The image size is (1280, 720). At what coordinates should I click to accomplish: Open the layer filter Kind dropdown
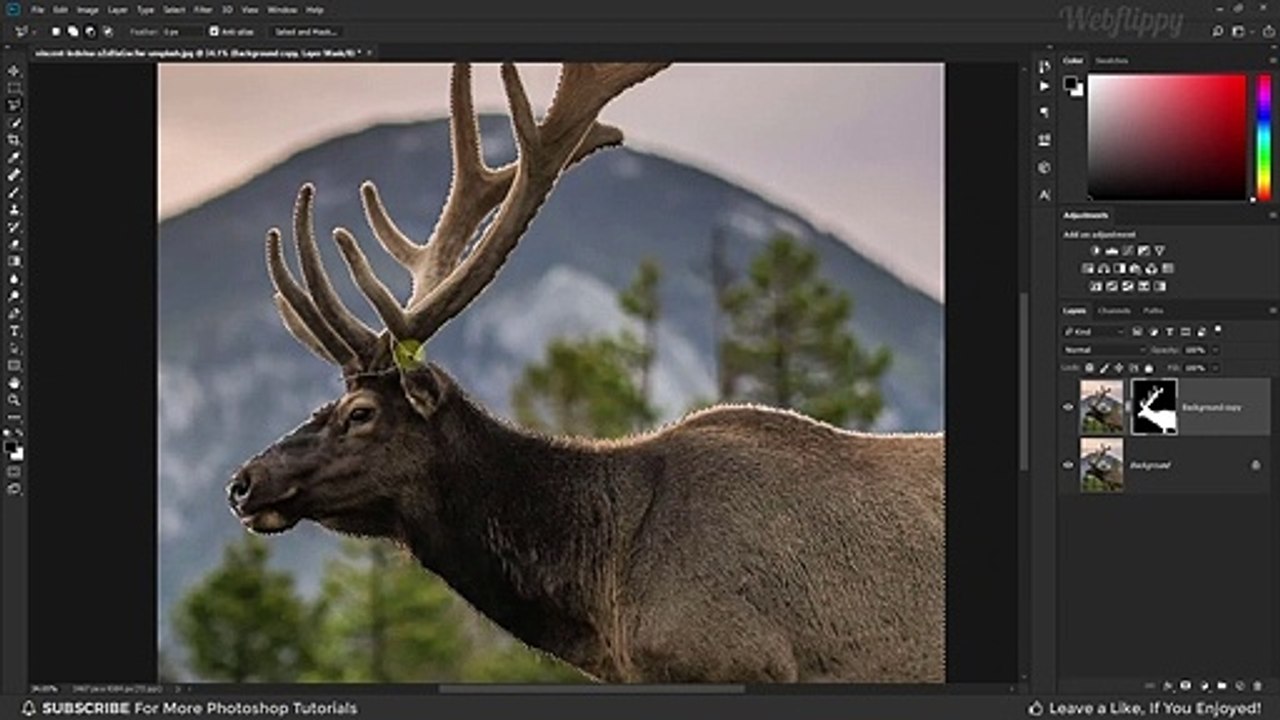[1093, 331]
